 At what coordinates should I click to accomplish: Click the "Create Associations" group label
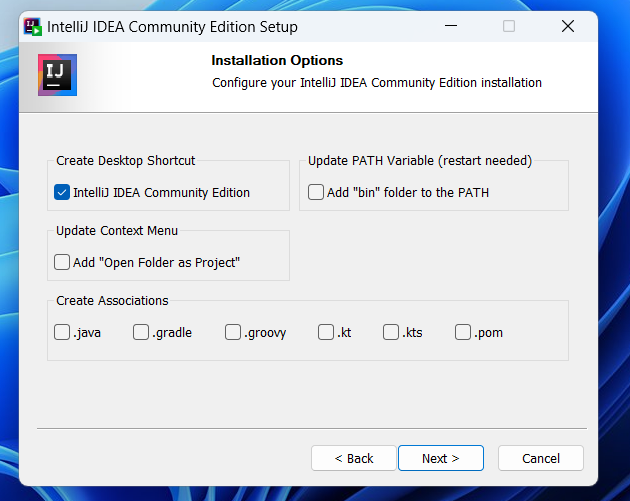coord(112,301)
